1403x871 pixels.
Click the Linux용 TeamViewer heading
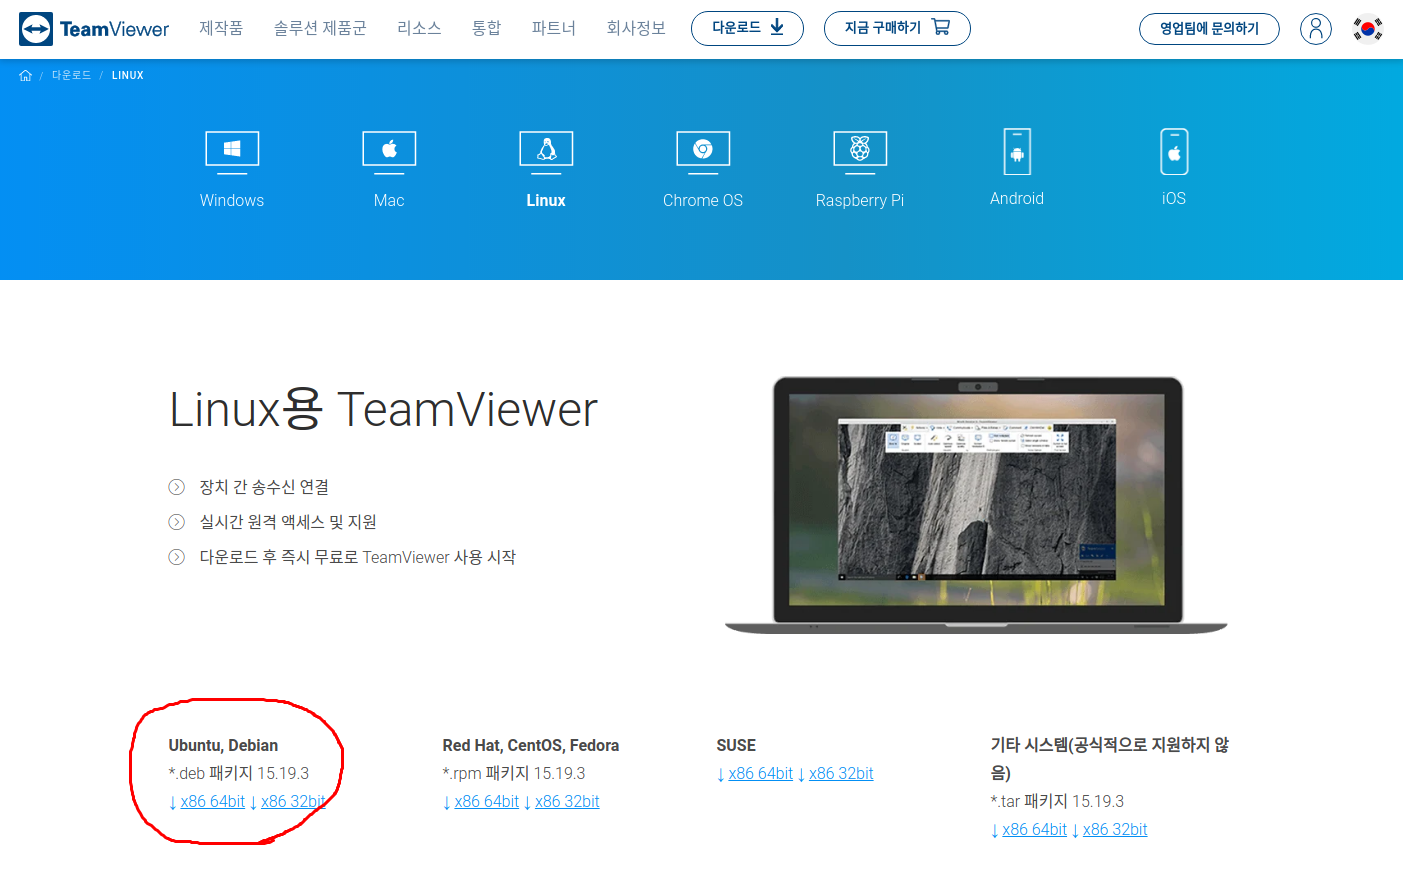click(383, 409)
